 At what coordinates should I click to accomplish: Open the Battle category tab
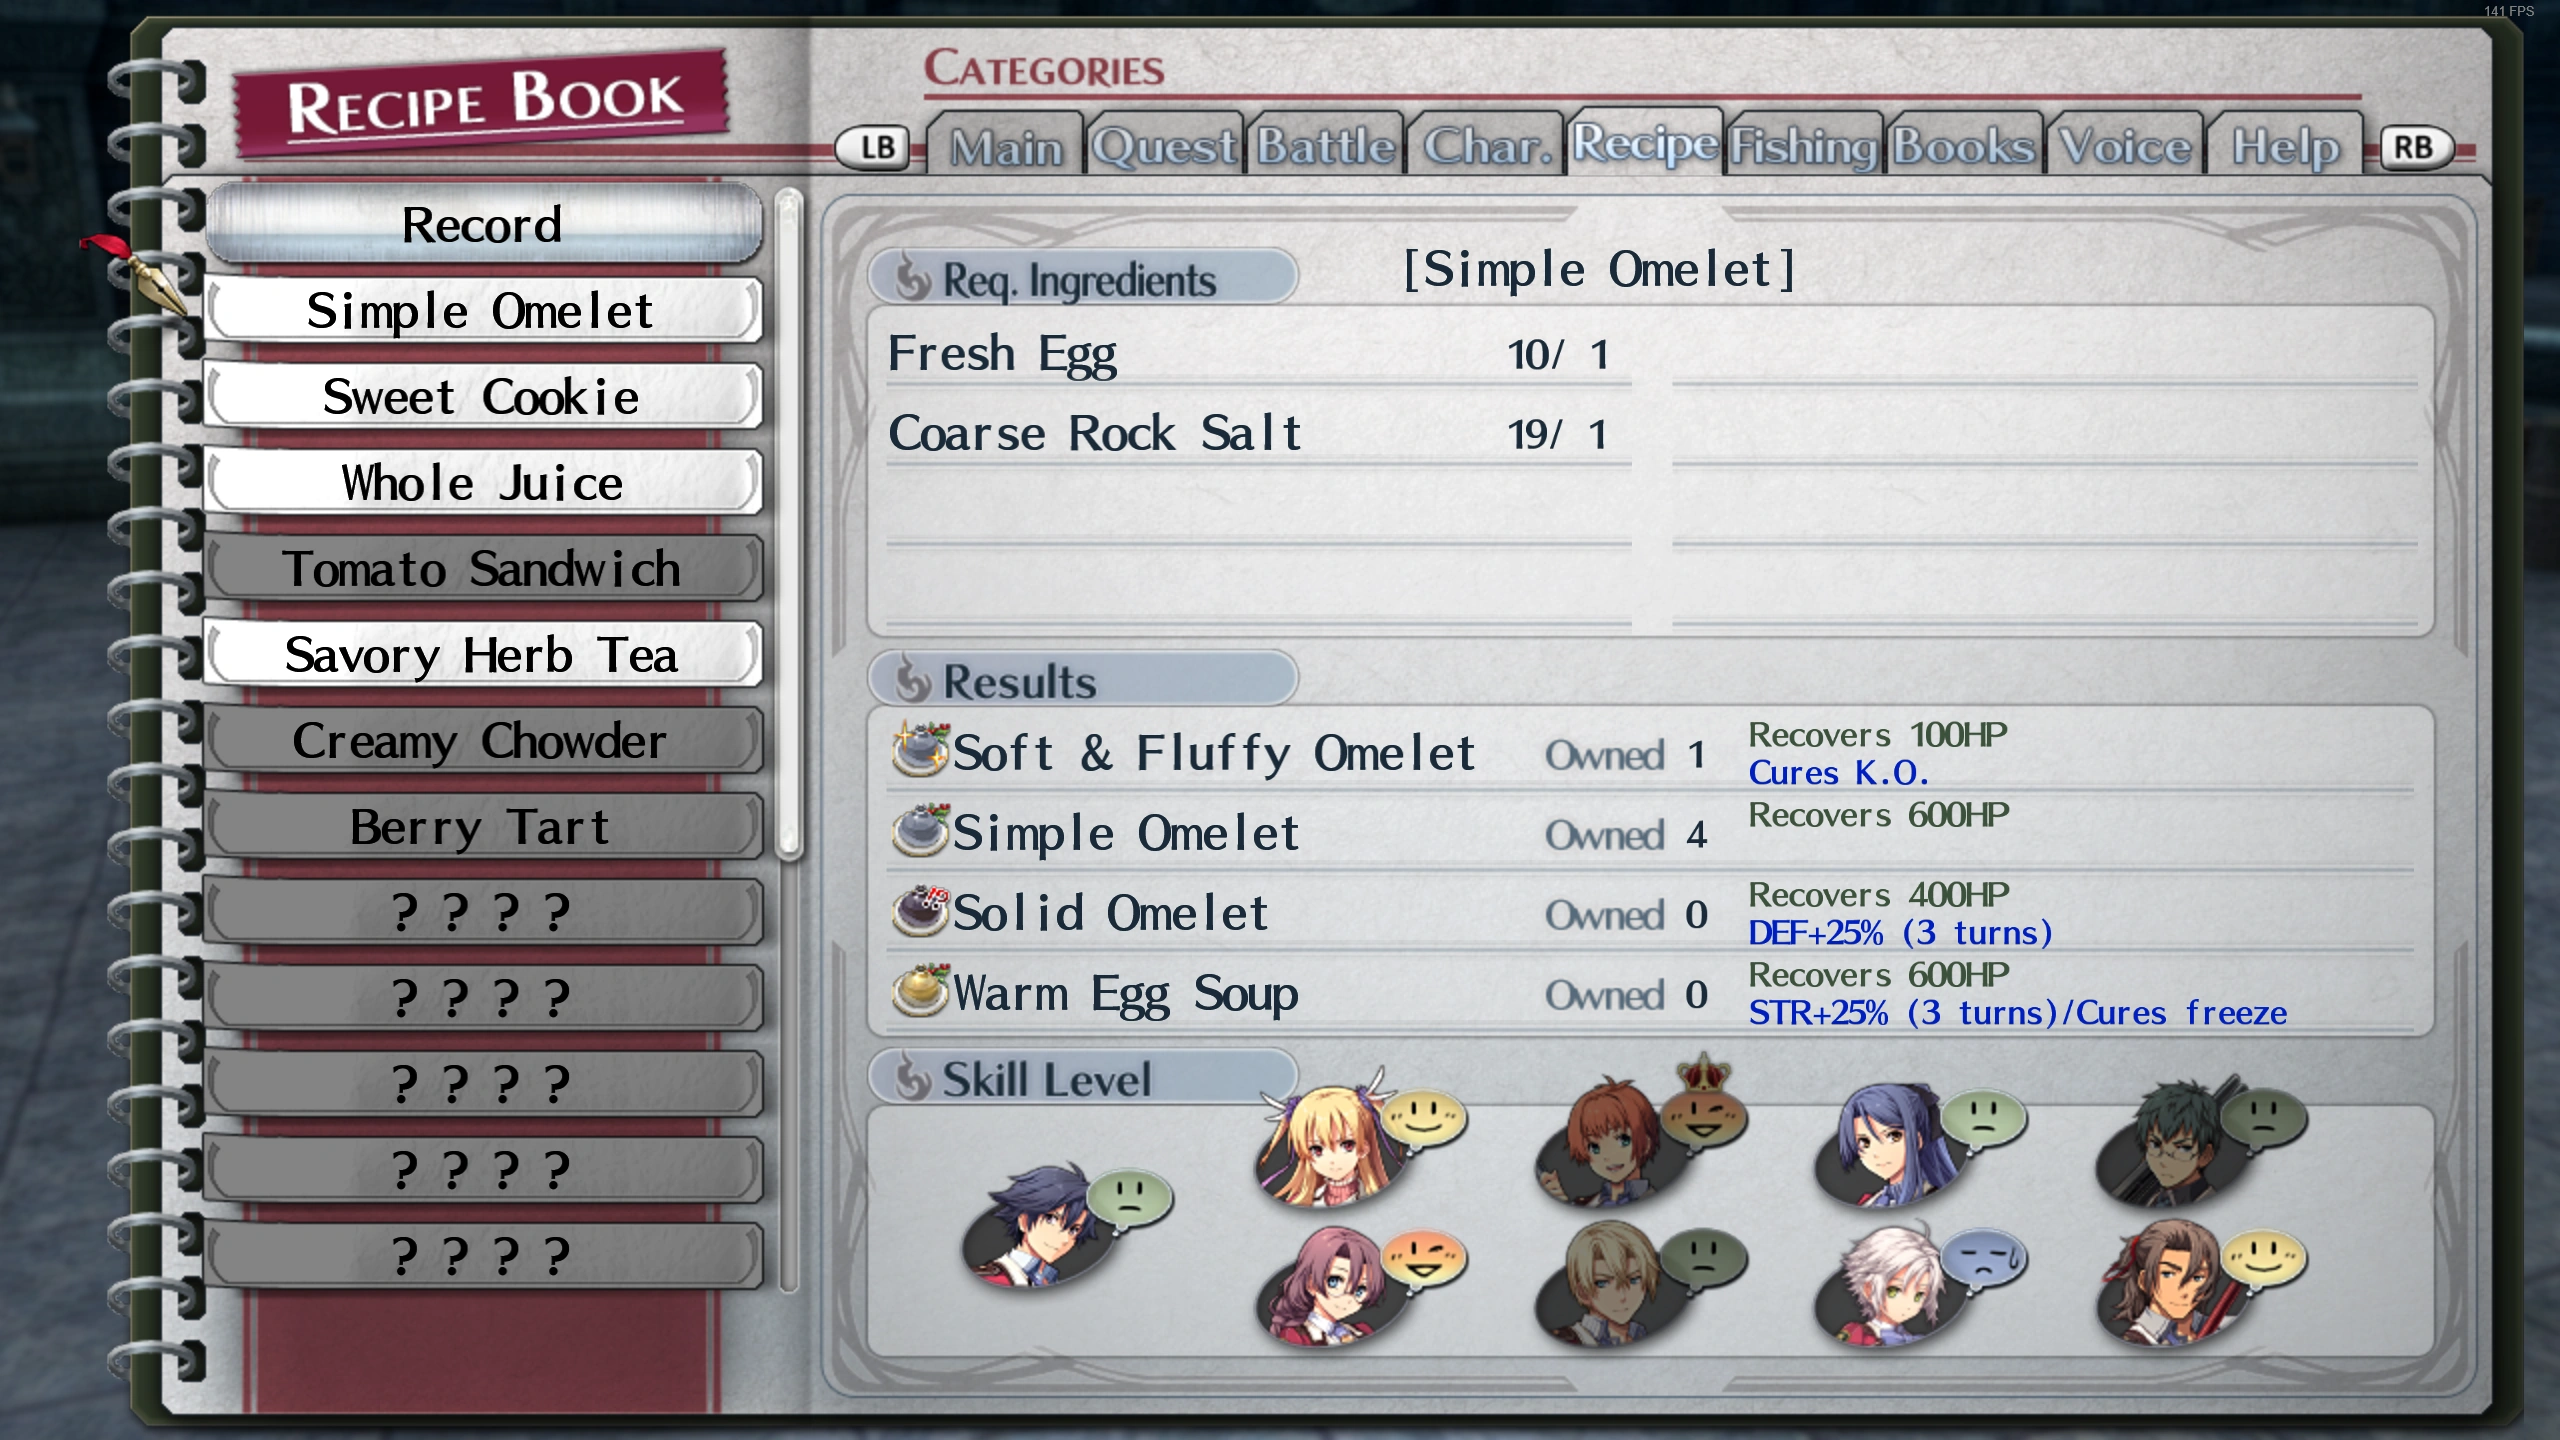1325,146
